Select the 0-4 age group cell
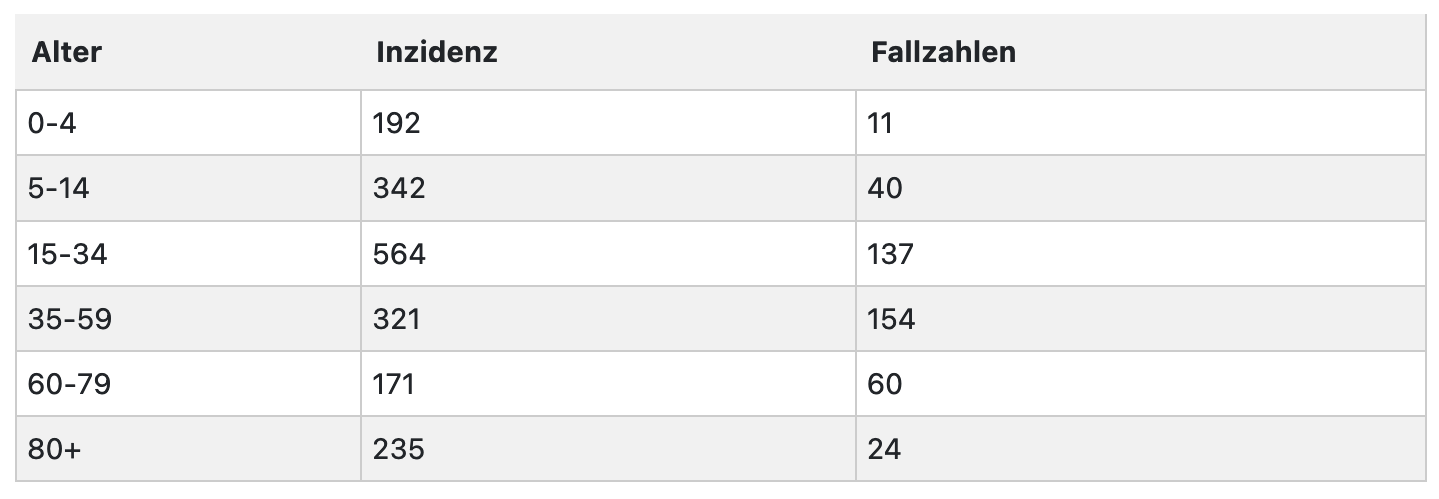 [188, 123]
